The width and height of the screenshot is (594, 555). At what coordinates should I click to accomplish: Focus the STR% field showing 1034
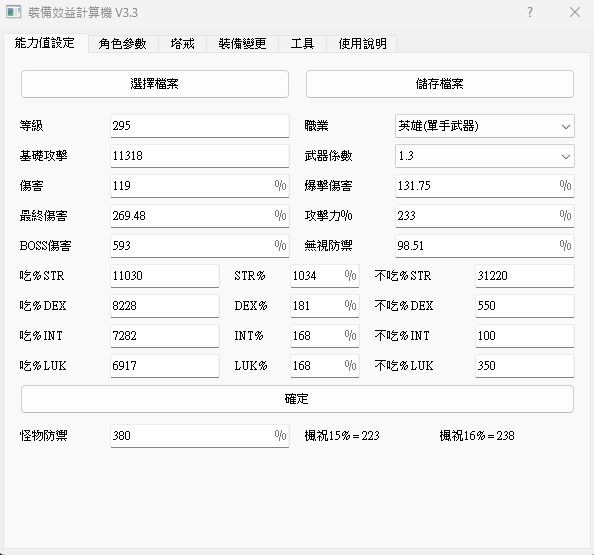click(x=325, y=276)
